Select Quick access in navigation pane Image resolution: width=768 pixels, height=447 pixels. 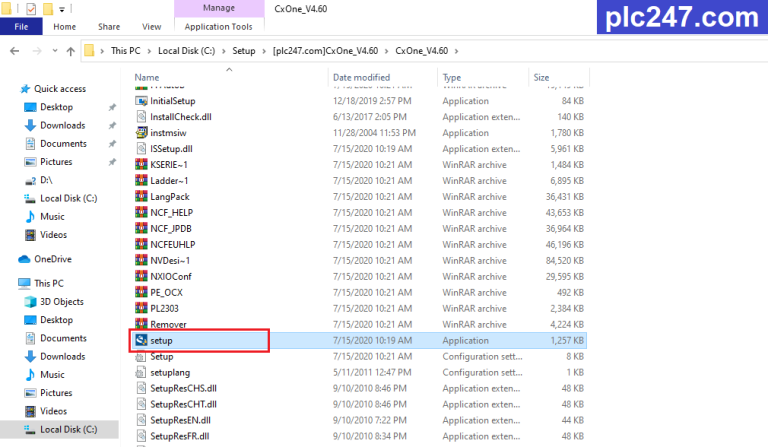60,89
